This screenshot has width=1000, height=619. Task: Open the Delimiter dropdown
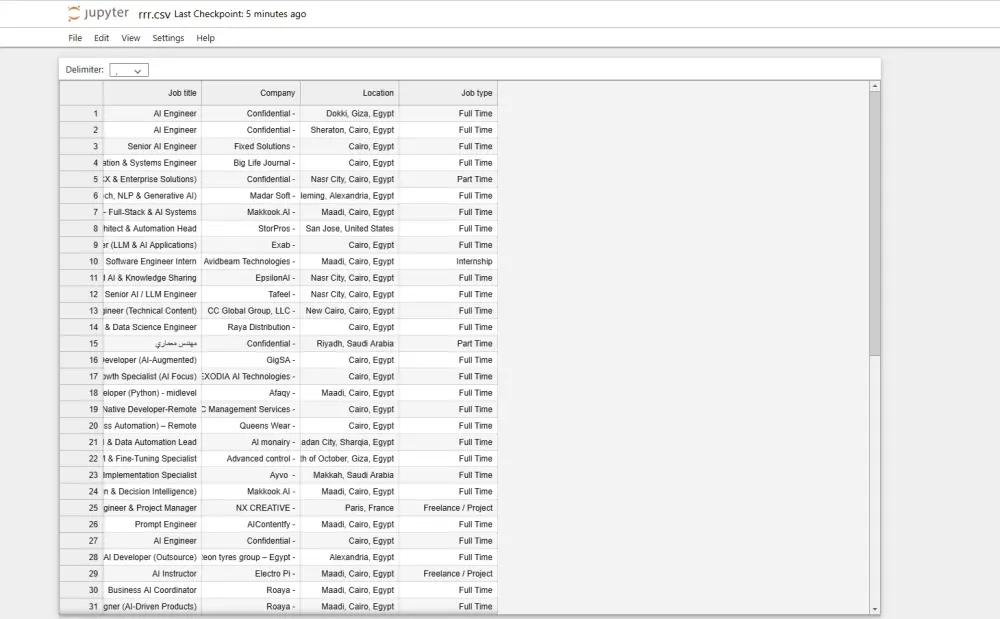tap(129, 70)
